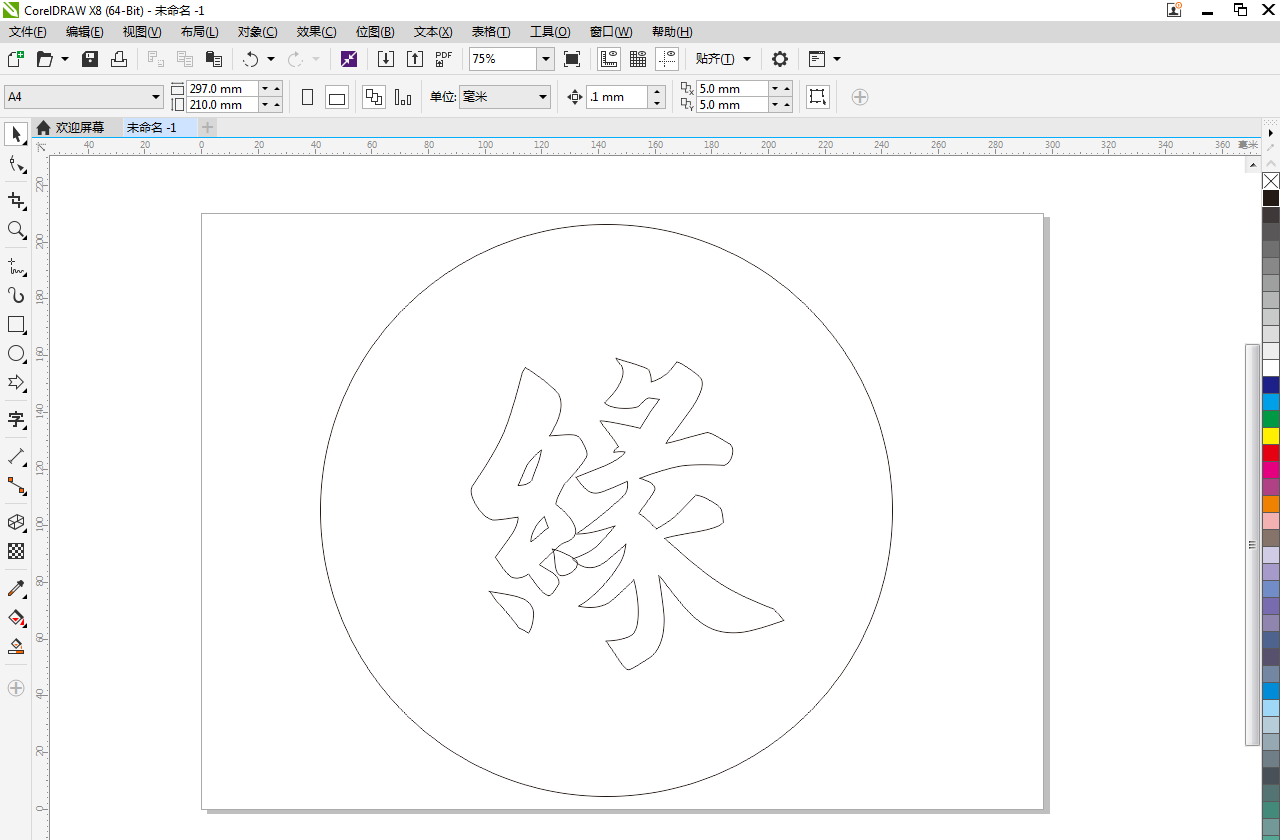Expand the Undo history dropdown arrow
The image size is (1280, 840).
click(270, 59)
